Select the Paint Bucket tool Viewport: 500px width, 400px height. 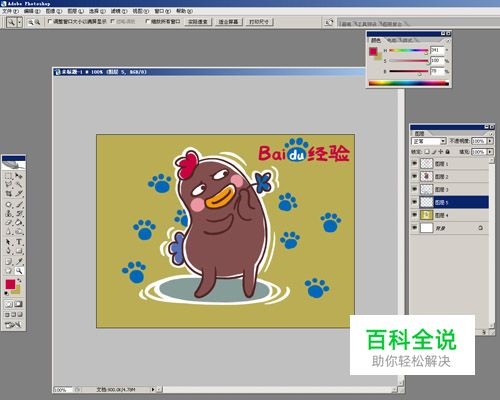tap(19, 222)
